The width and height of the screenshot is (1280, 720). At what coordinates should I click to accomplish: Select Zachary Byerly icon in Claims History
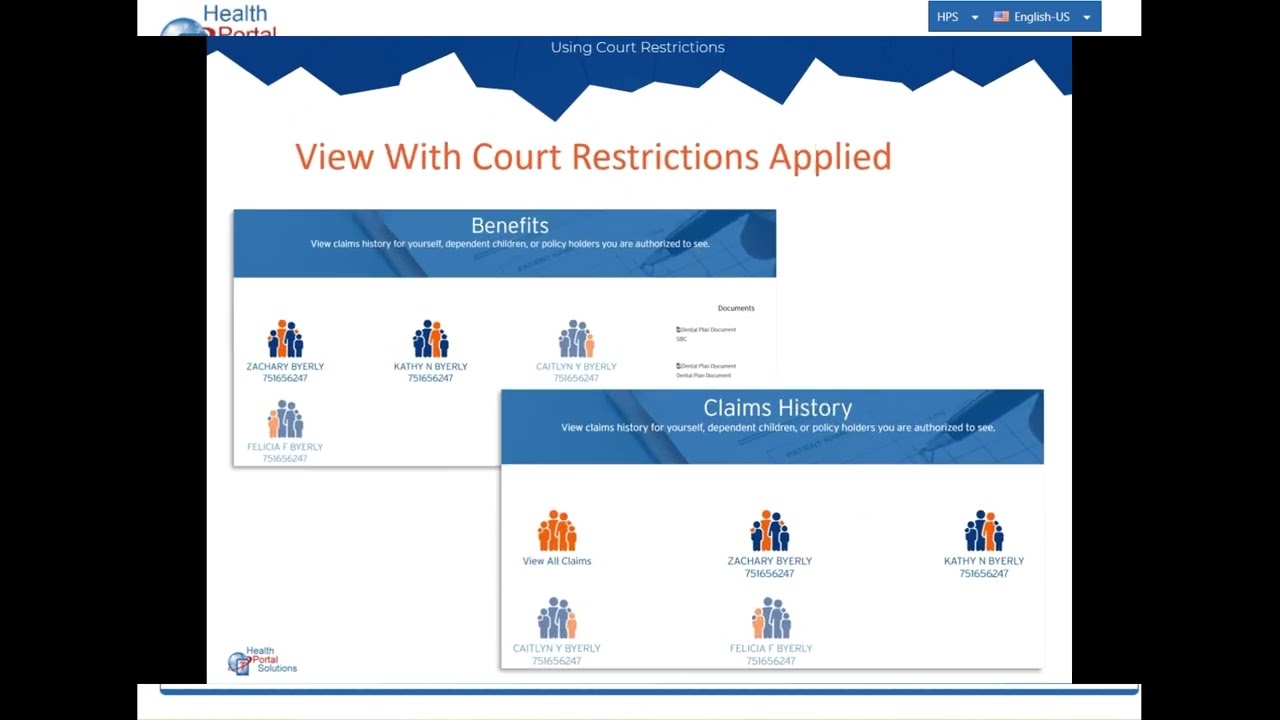coord(770,531)
